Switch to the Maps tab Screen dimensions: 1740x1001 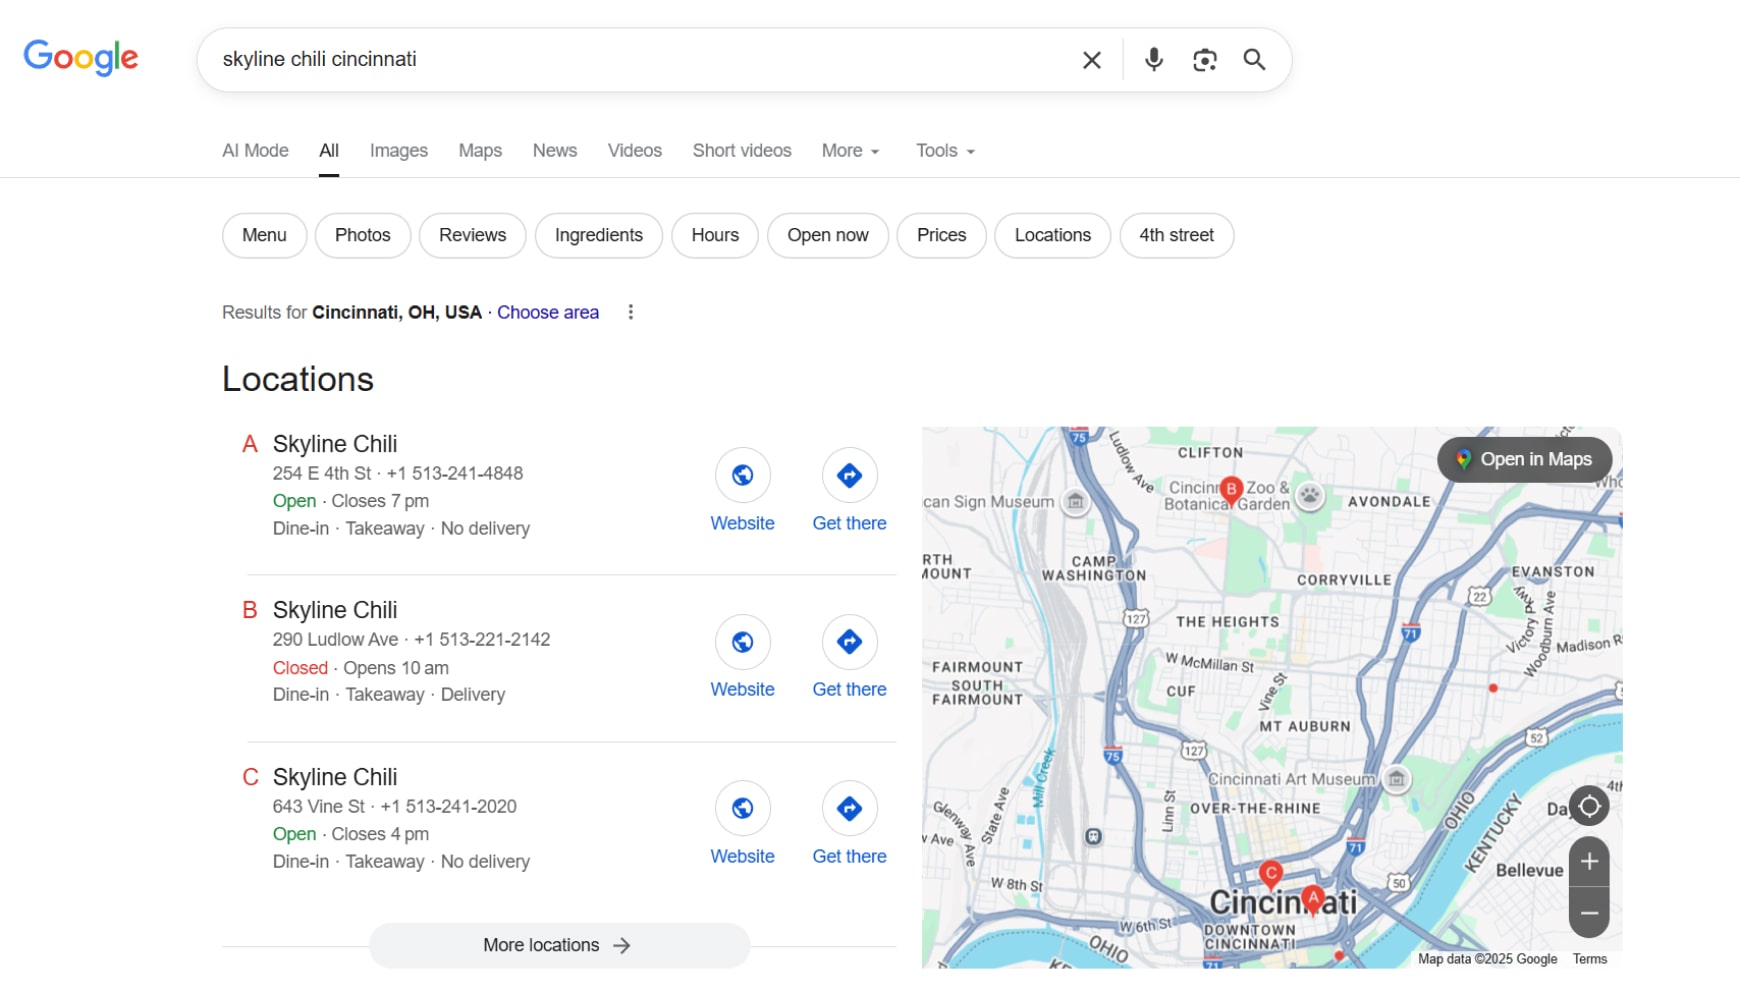[x=480, y=150]
